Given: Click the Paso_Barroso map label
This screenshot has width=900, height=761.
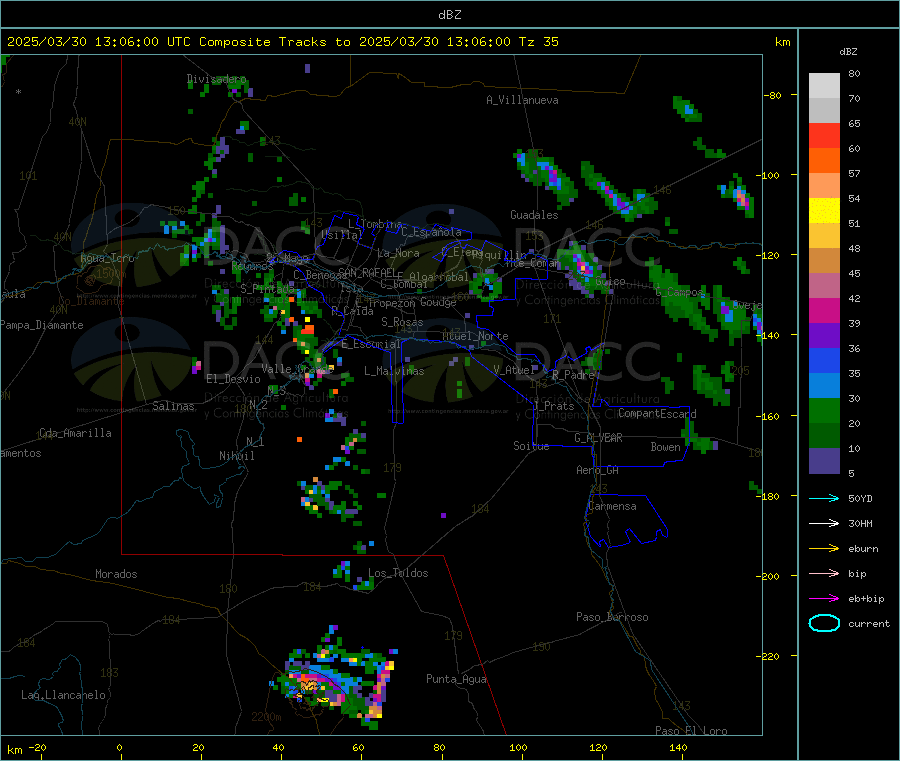Looking at the screenshot, I should coord(612,617).
